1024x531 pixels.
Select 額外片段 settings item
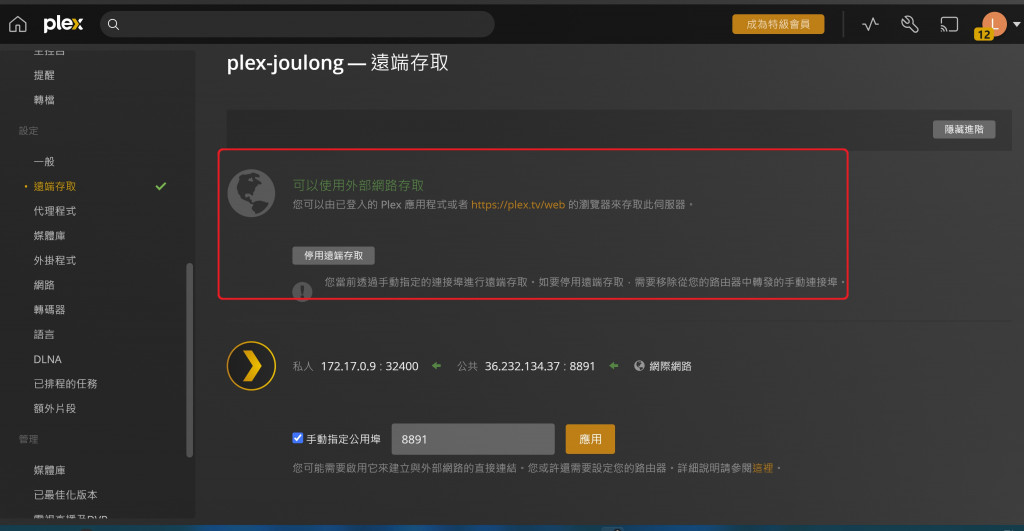pos(55,408)
